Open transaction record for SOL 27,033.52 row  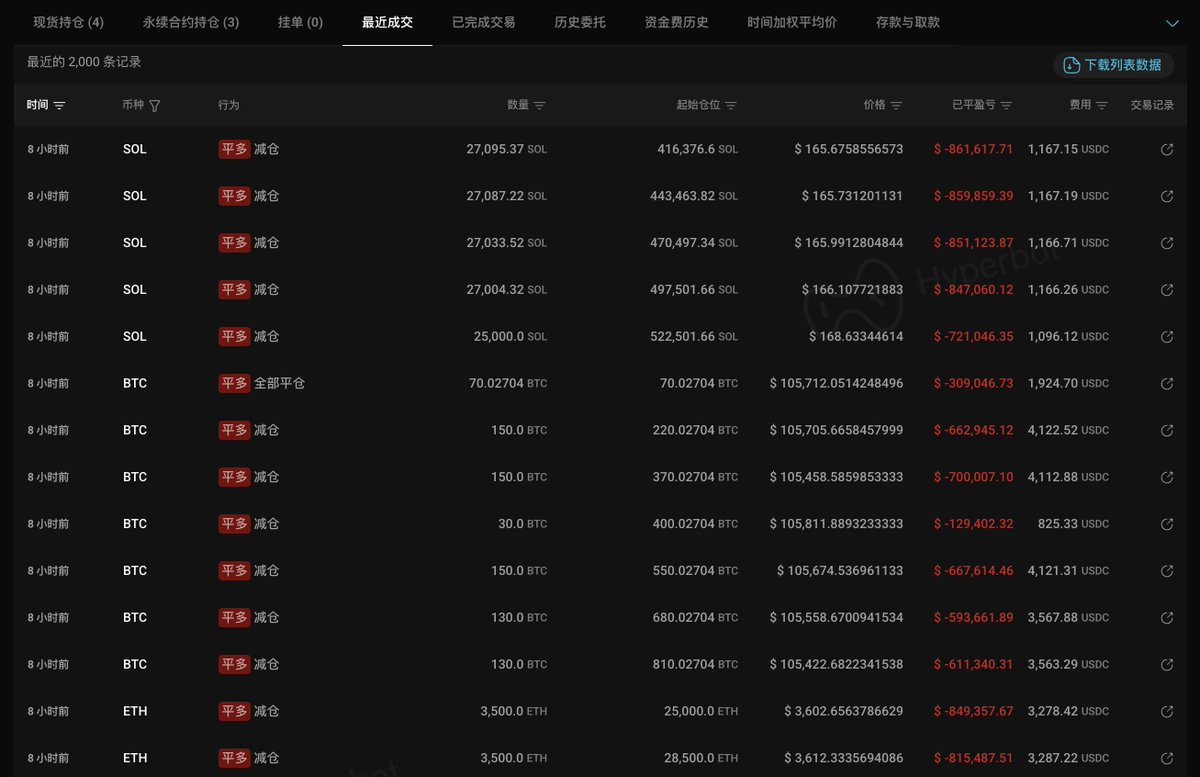tap(1166, 243)
